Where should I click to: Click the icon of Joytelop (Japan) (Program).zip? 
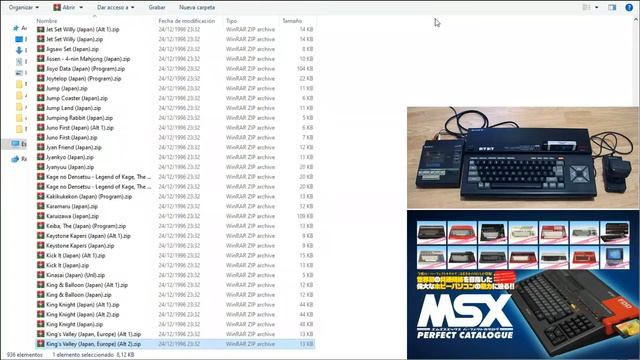point(40,78)
